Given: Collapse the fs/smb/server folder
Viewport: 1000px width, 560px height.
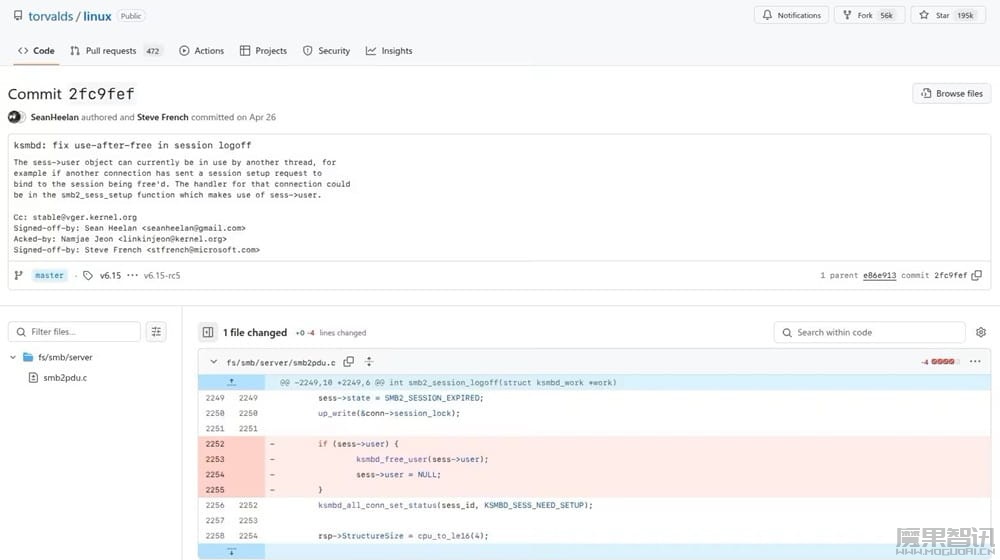Looking at the screenshot, I should pos(13,357).
